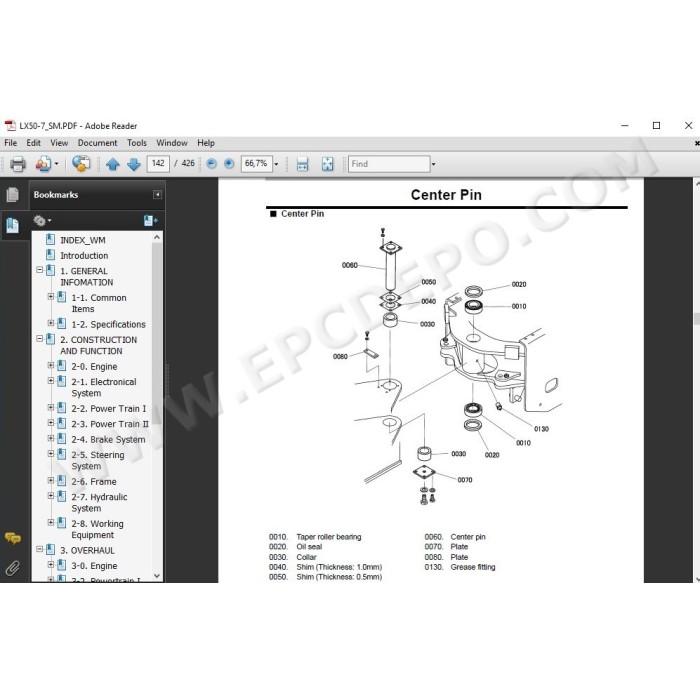
Task: Click bookmarks panel scrollbar up arrow
Action: click(157, 238)
